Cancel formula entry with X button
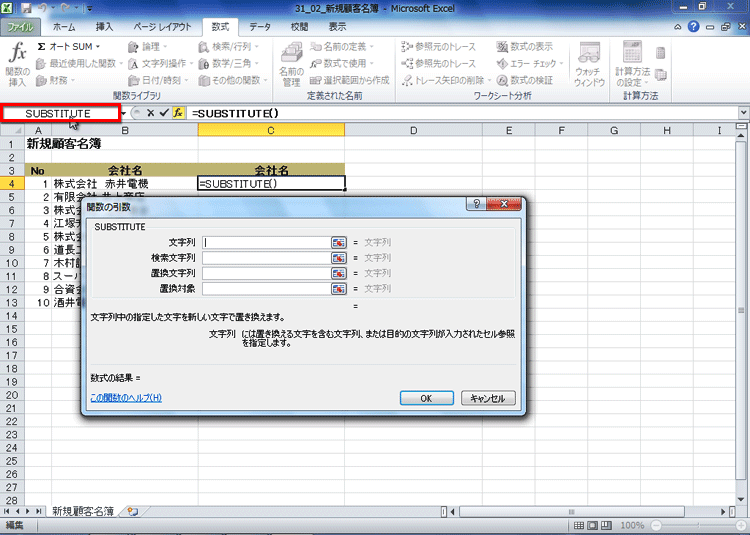750x535 pixels. 150,113
